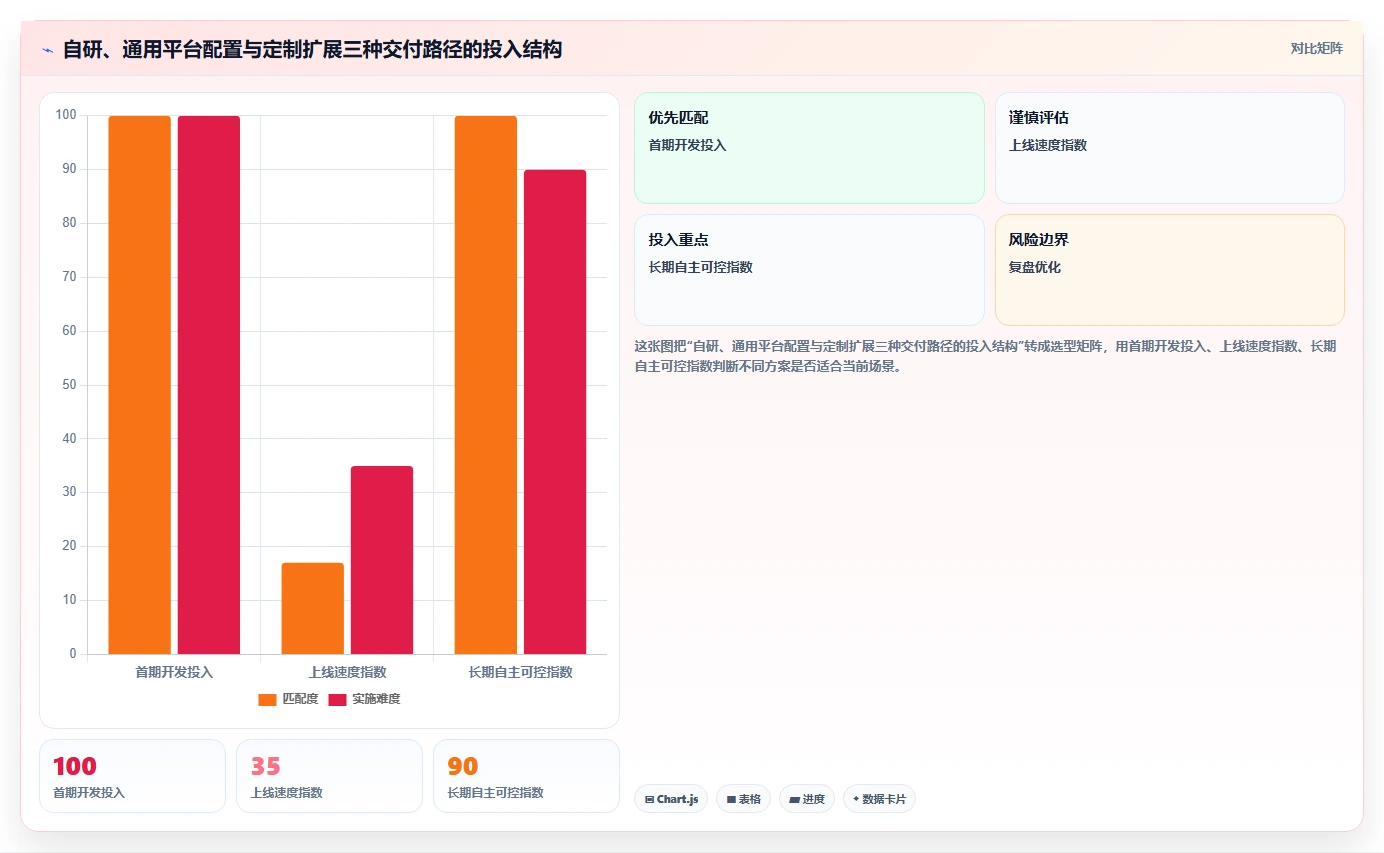
Task: Toggle the 实施难度 legend entry
Action: (364, 699)
